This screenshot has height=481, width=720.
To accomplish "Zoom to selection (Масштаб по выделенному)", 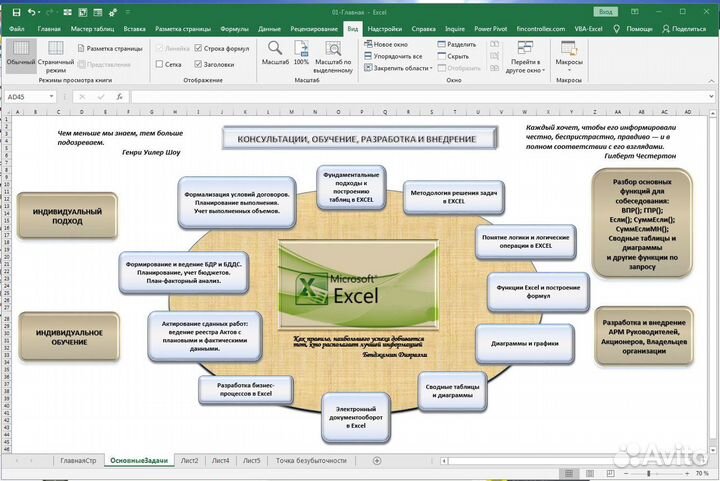I will tap(333, 57).
